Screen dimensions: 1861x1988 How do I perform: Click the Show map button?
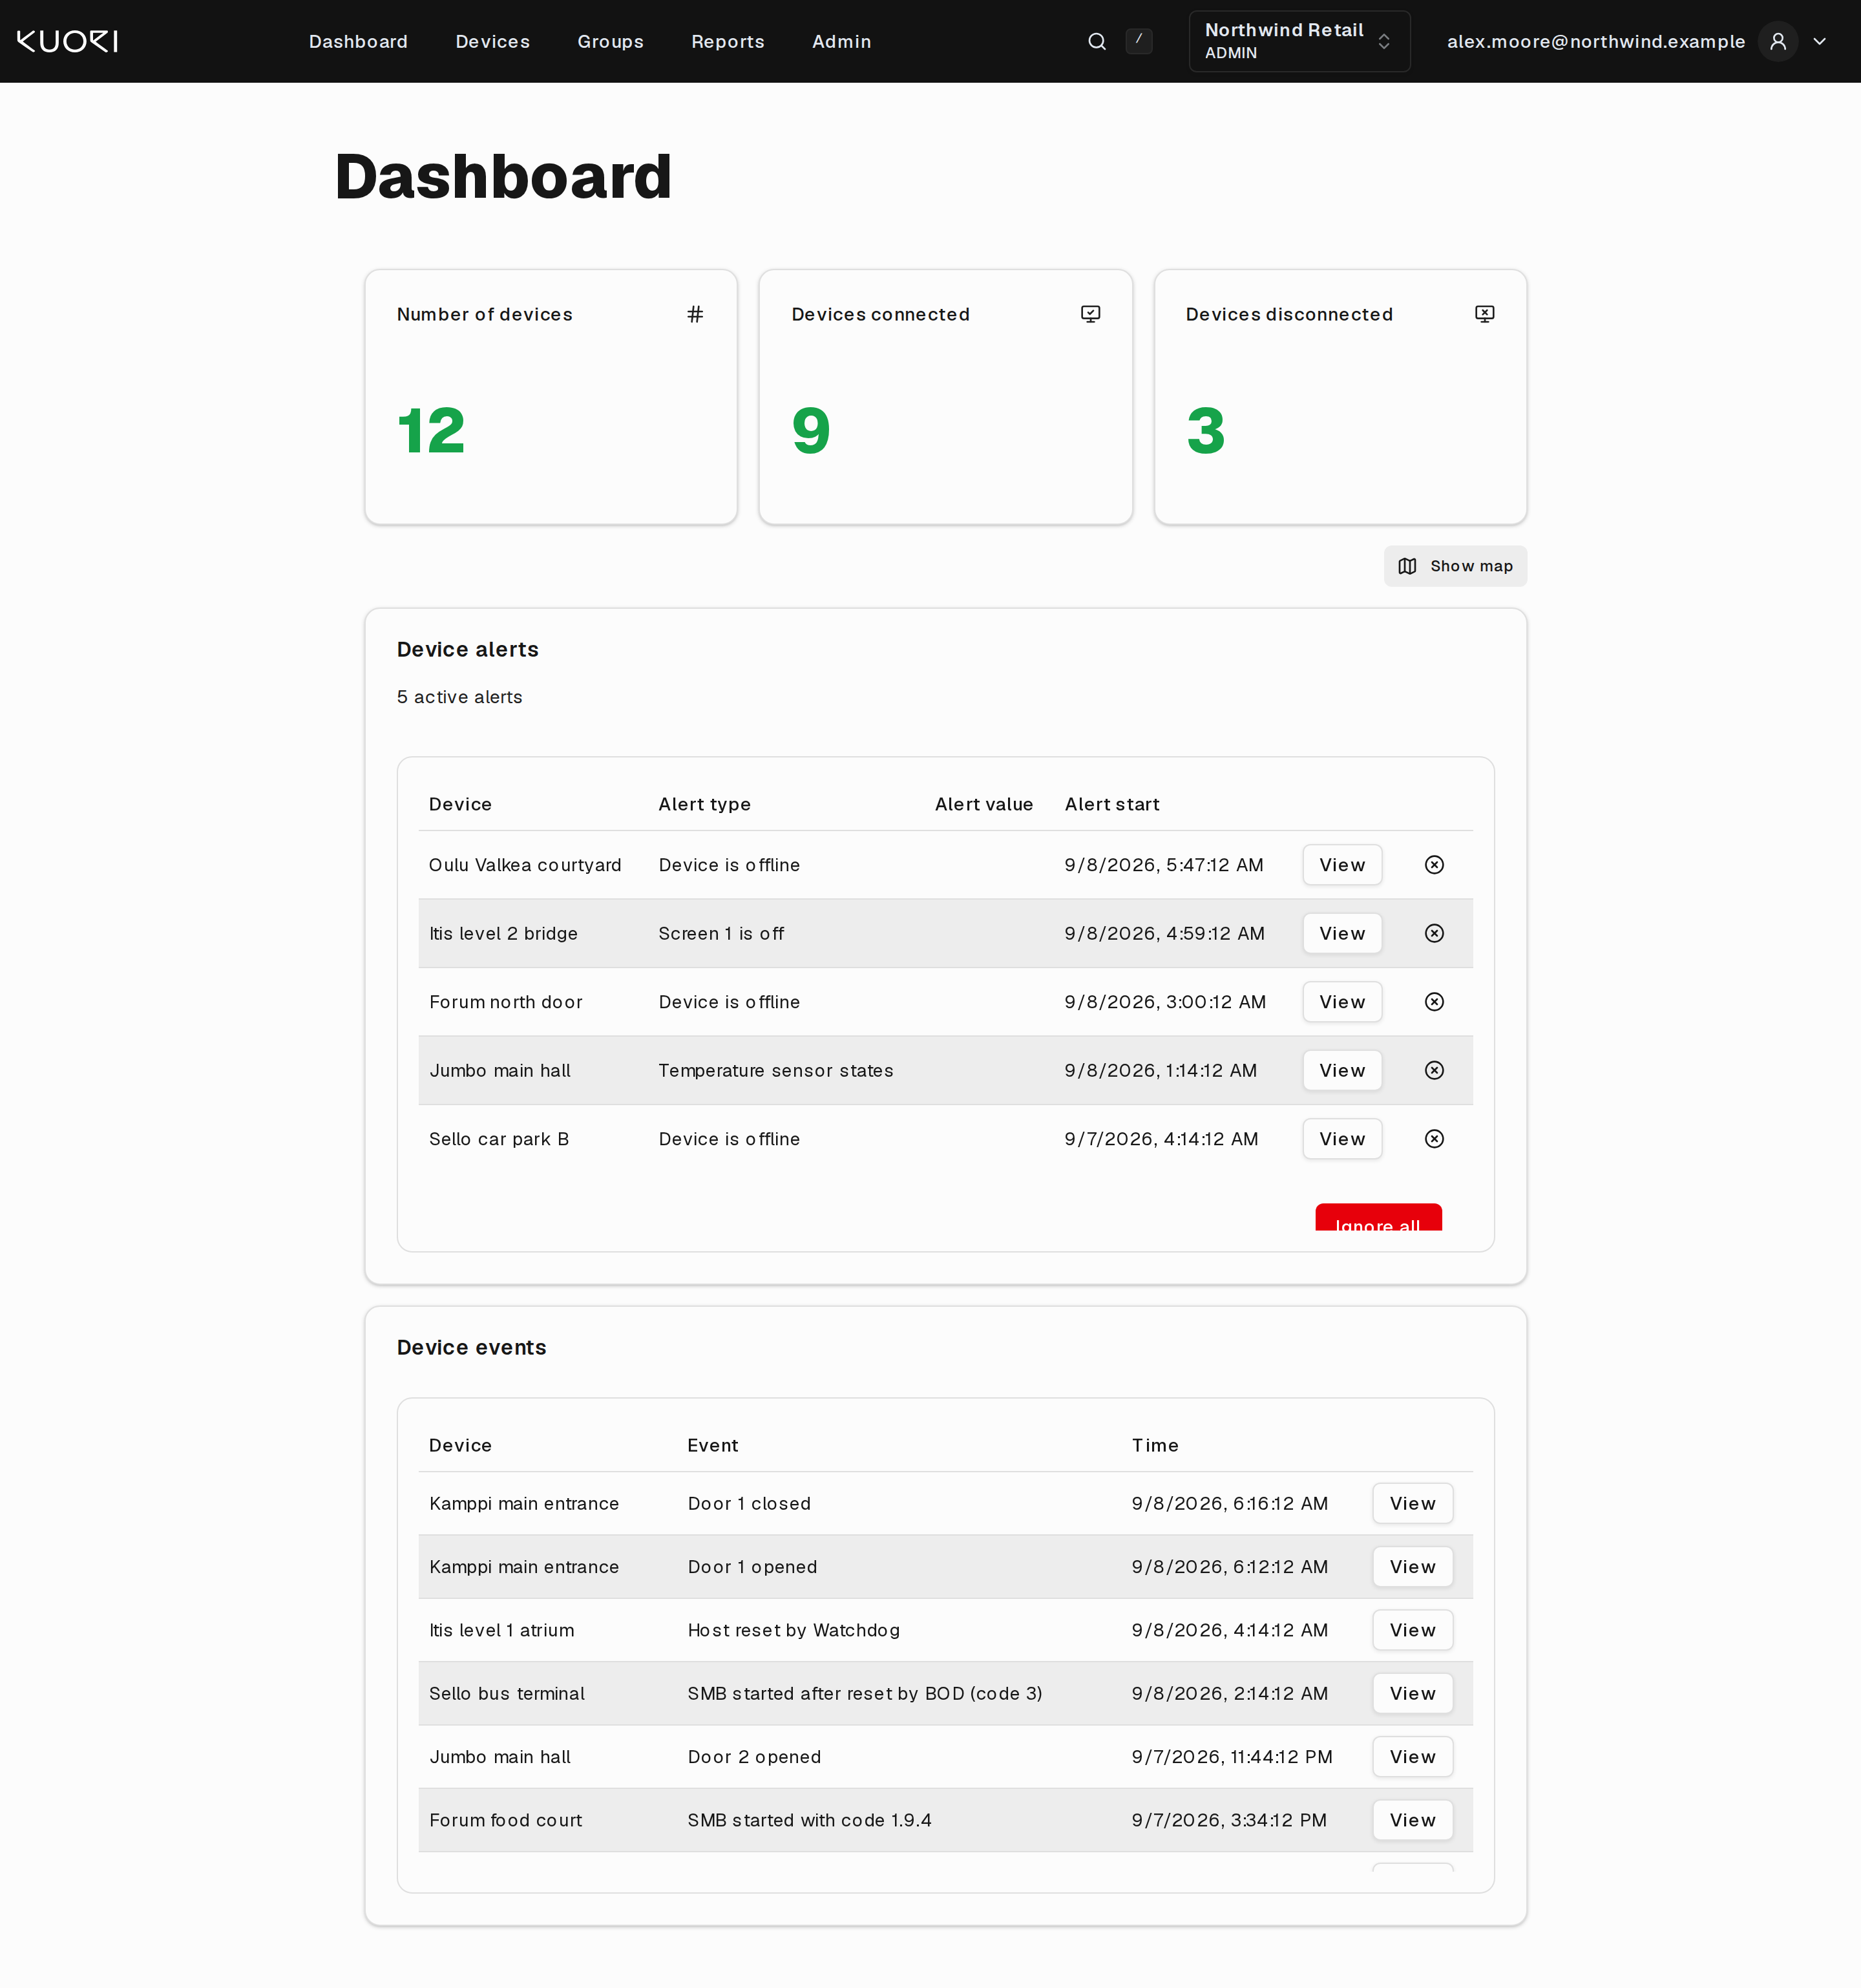point(1455,566)
